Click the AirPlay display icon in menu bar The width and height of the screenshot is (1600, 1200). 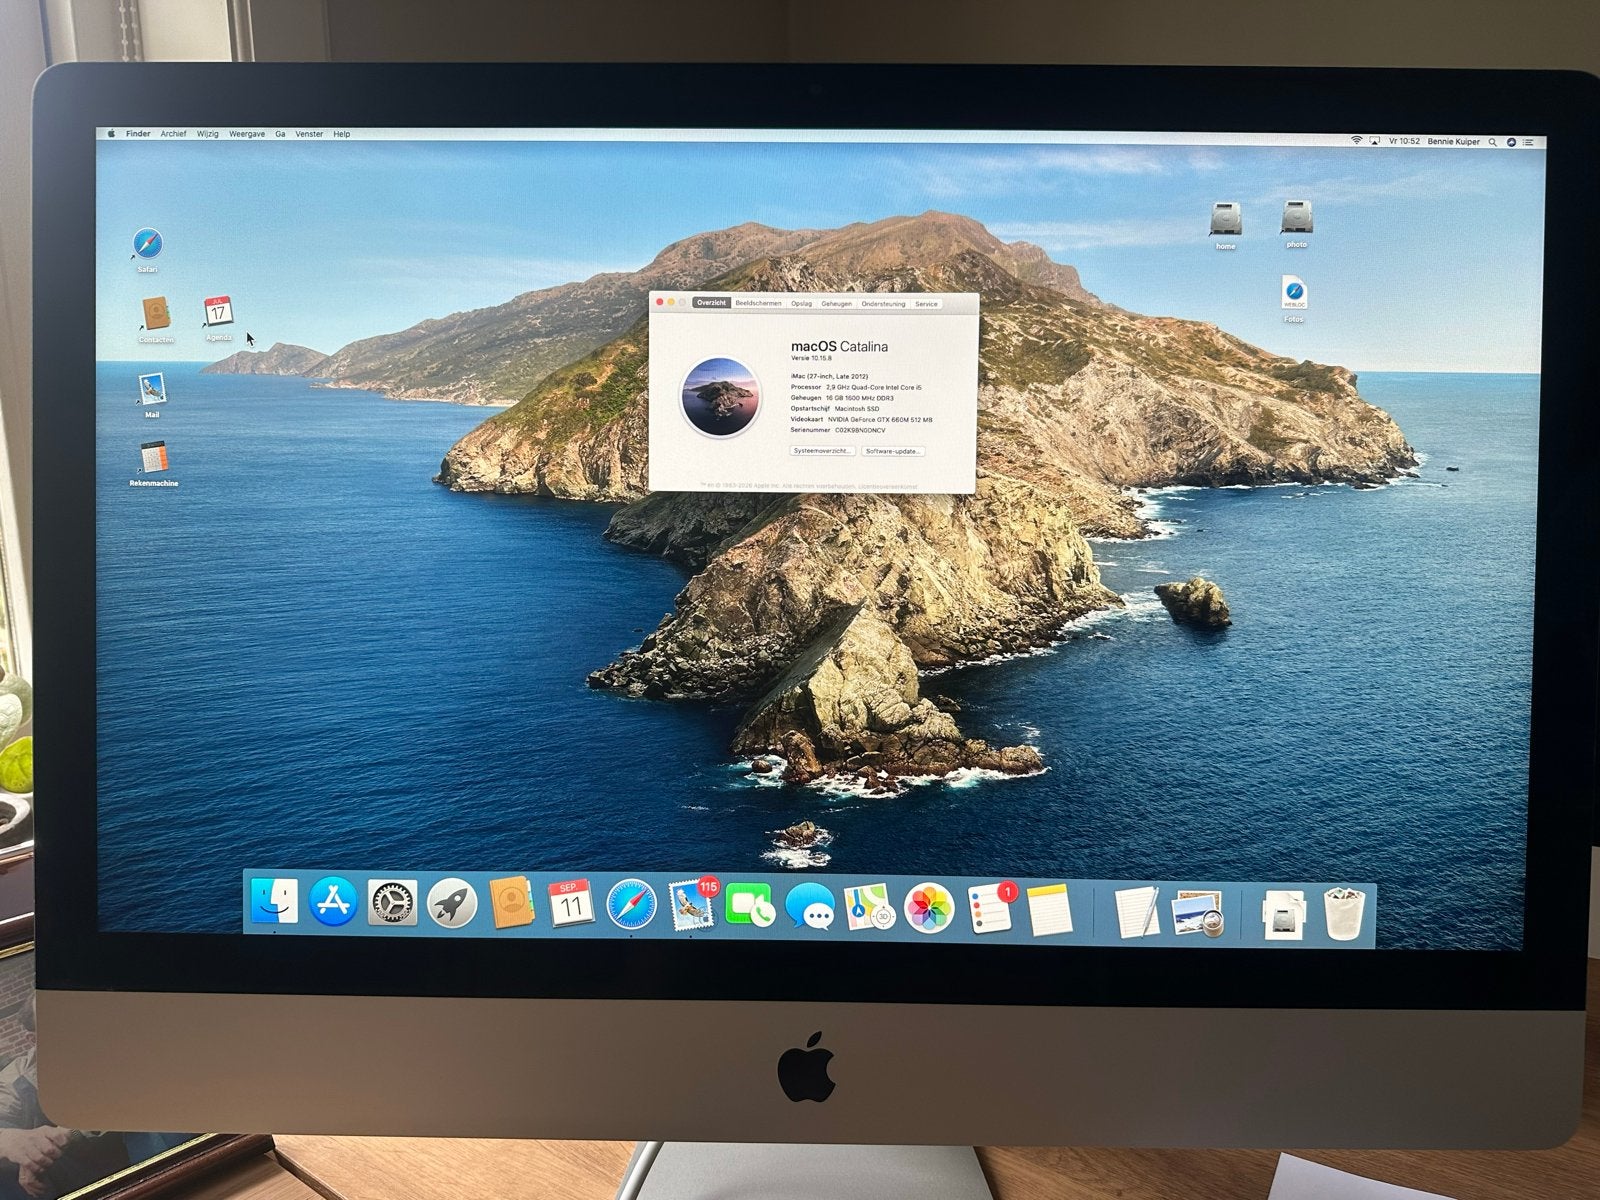(1375, 141)
